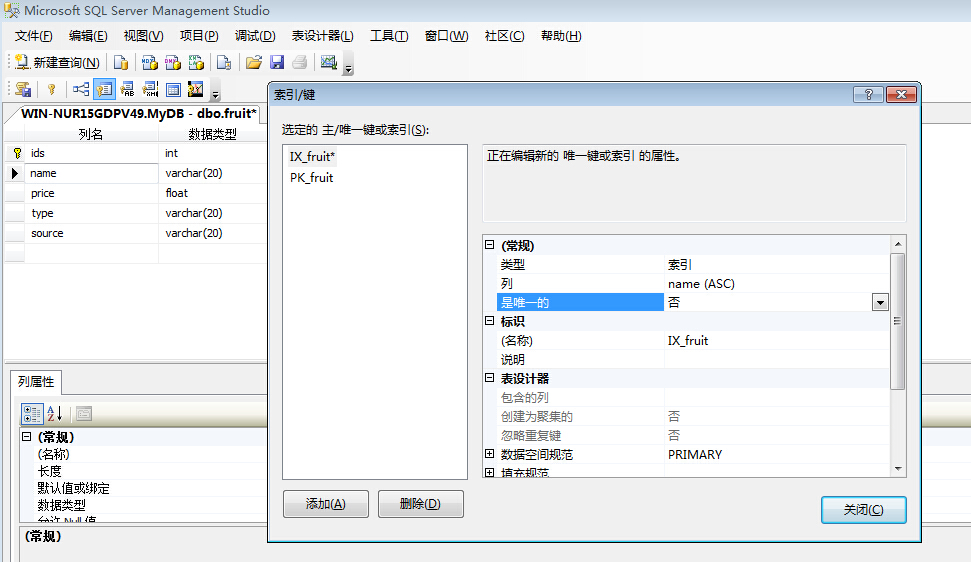Image resolution: width=971 pixels, height=562 pixels.
Task: Save the fruit table with floppy icon
Action: (x=277, y=62)
